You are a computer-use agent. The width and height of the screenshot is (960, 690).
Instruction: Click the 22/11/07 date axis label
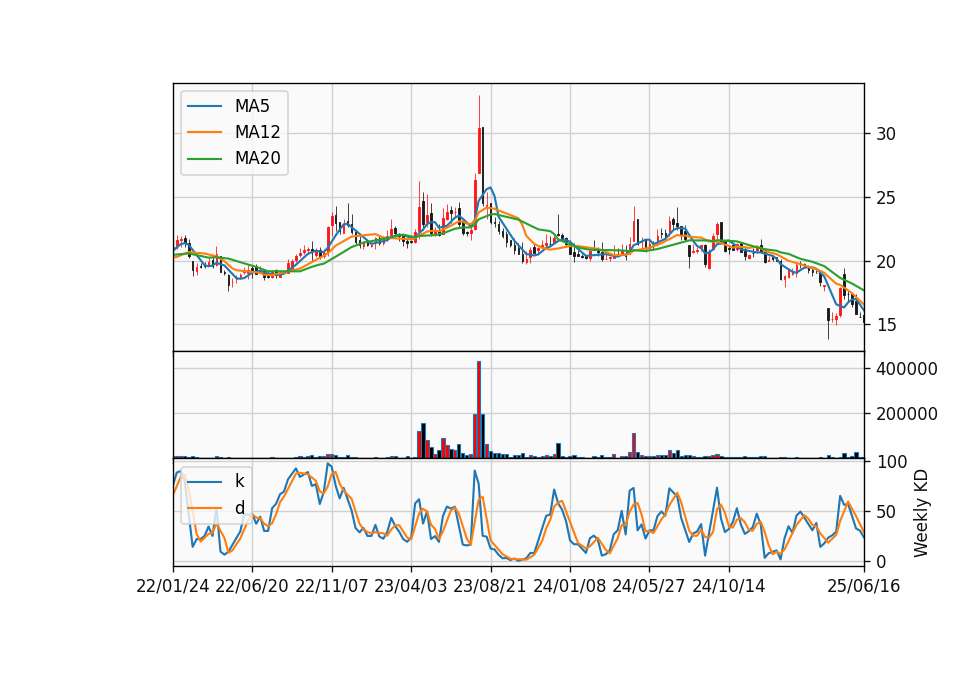pos(332,586)
